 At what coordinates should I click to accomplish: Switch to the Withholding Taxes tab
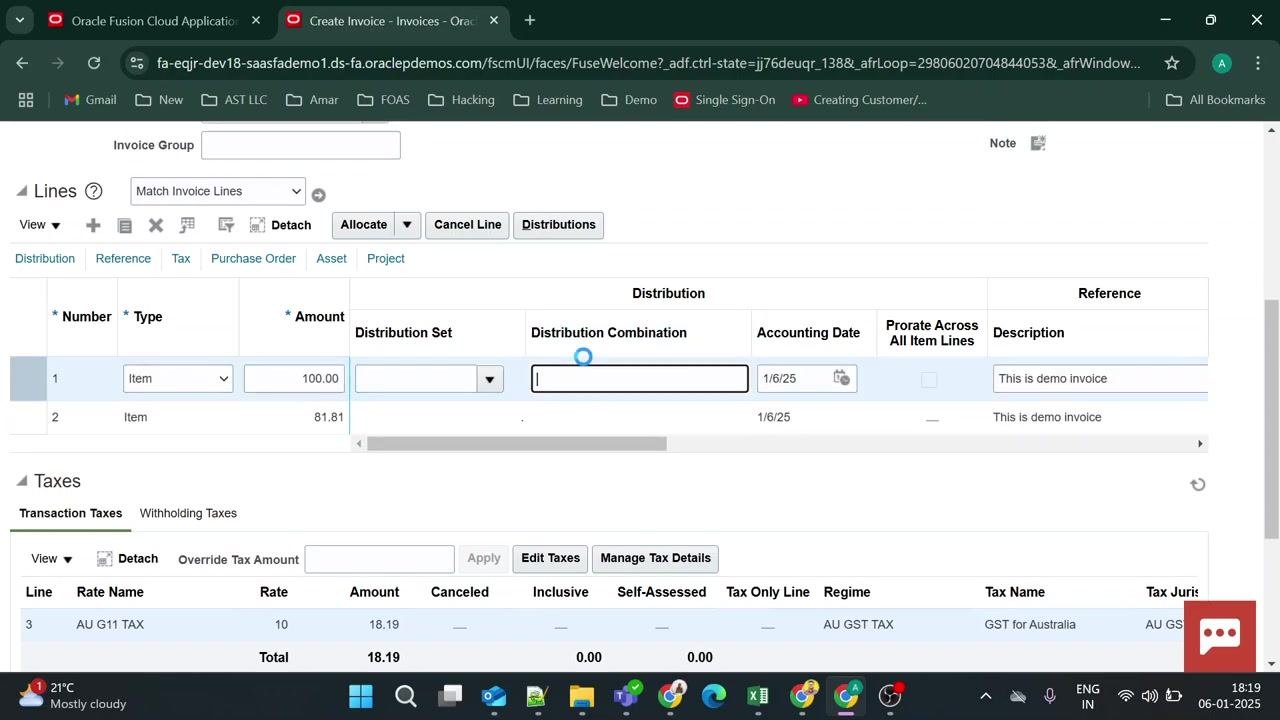click(x=188, y=513)
